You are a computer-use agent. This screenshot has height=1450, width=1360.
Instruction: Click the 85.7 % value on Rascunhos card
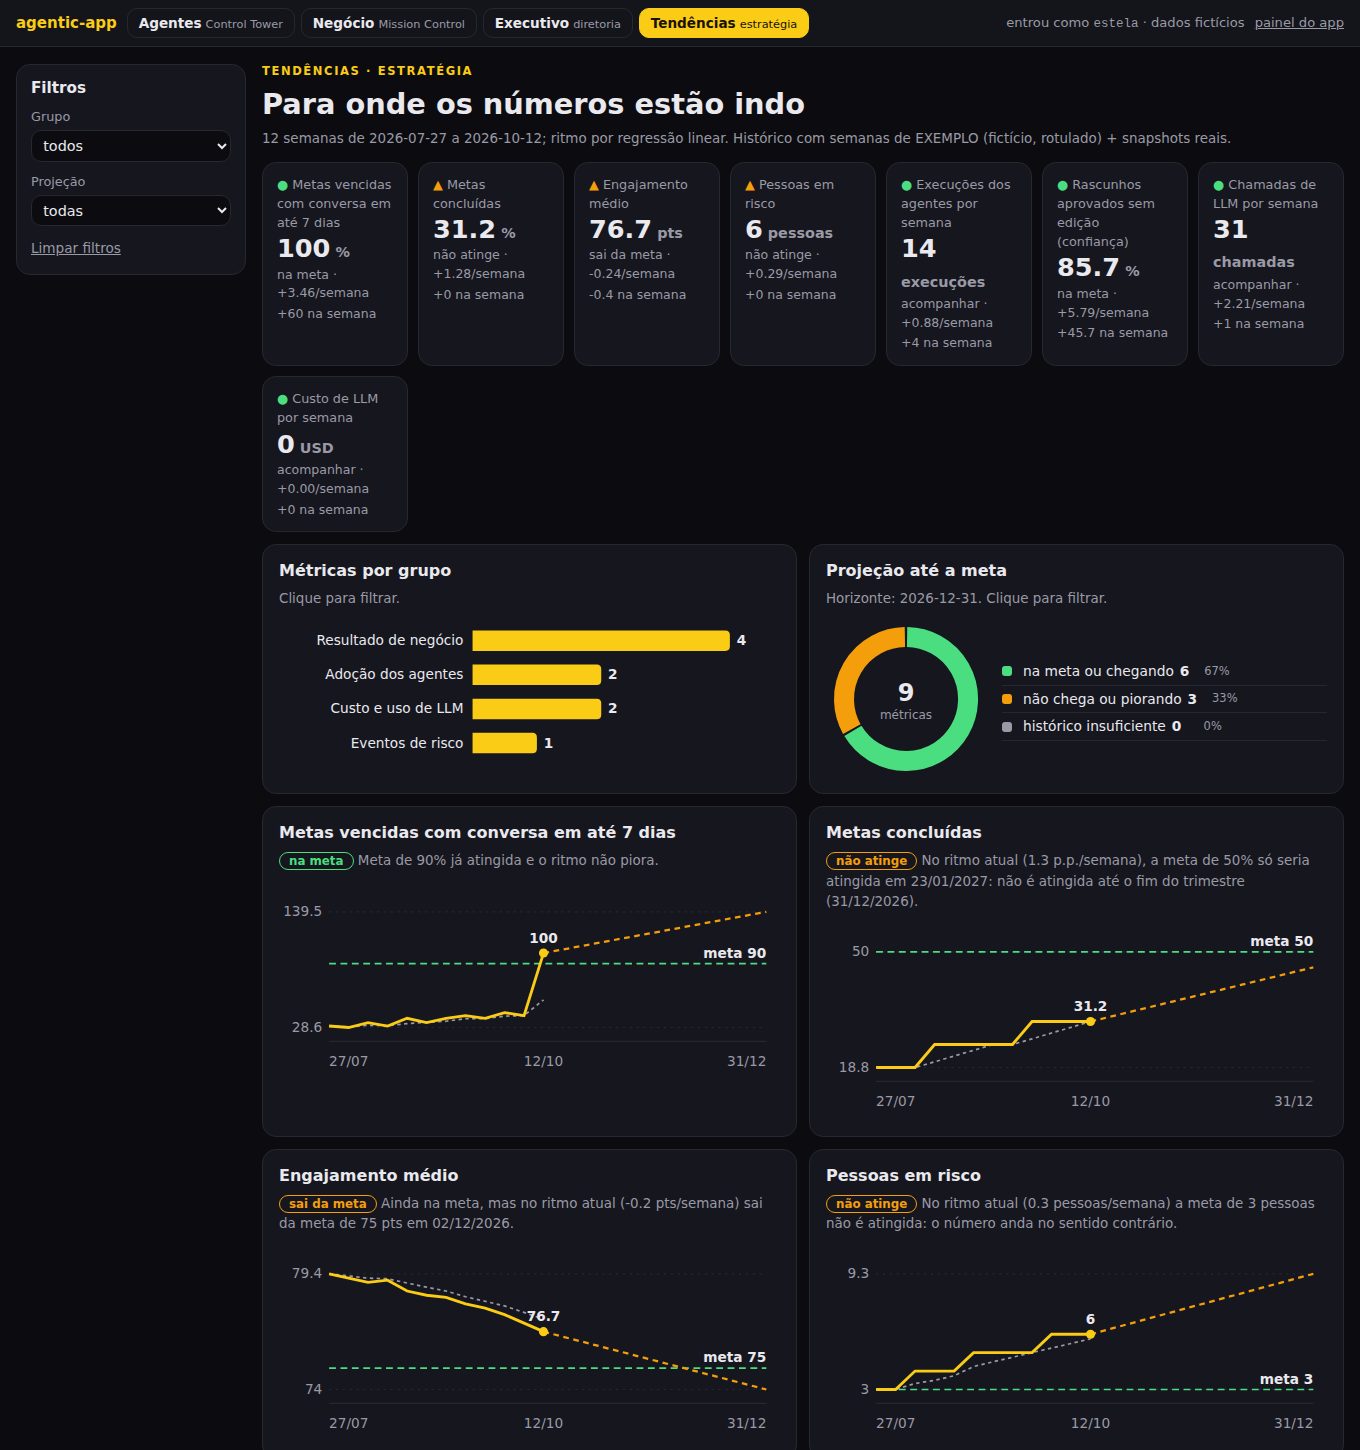(x=1098, y=268)
